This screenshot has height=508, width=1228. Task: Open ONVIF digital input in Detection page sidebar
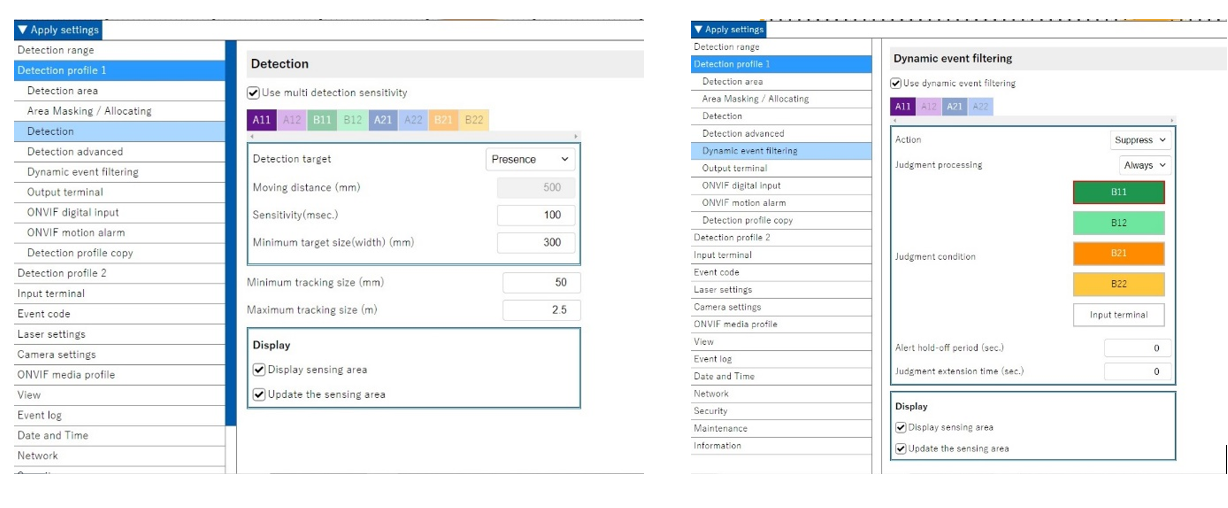click(x=120, y=212)
